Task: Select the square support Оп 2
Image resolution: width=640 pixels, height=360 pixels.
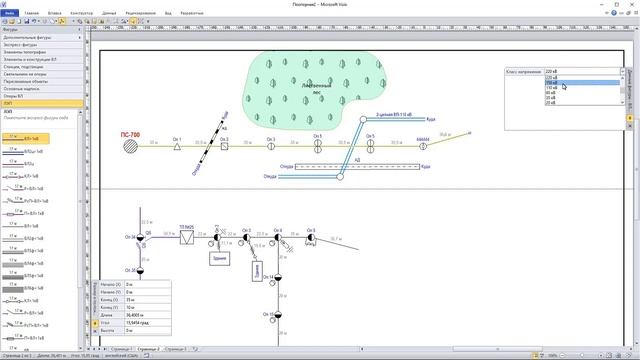Action: 224,146
